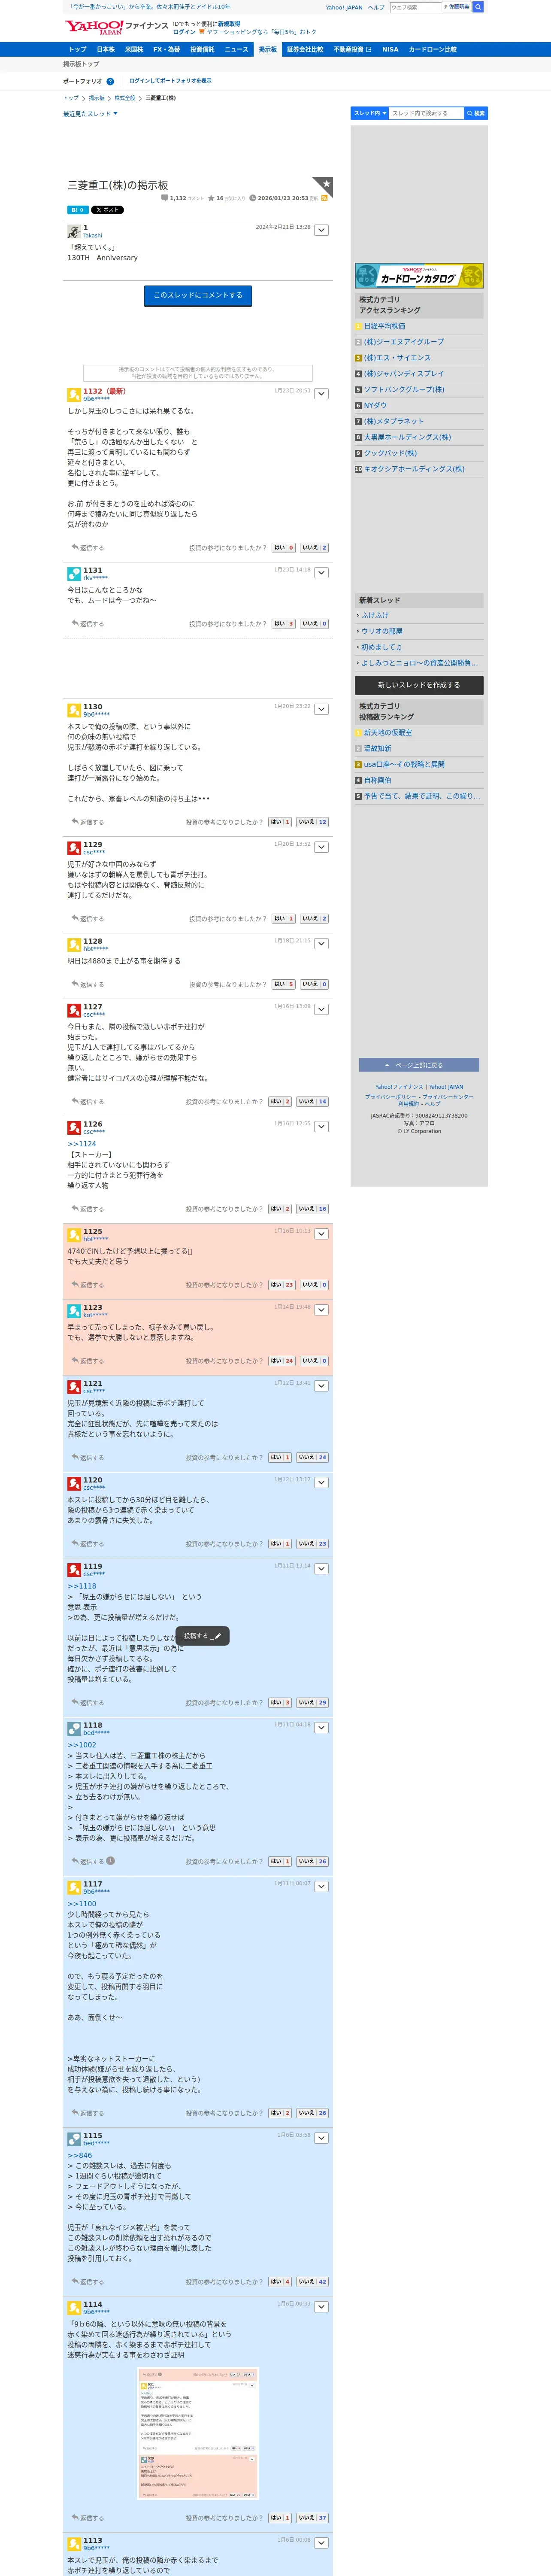This screenshot has height=2576, width=551.
Task: Vote いいえ on post 1127
Action: coord(312,1102)
